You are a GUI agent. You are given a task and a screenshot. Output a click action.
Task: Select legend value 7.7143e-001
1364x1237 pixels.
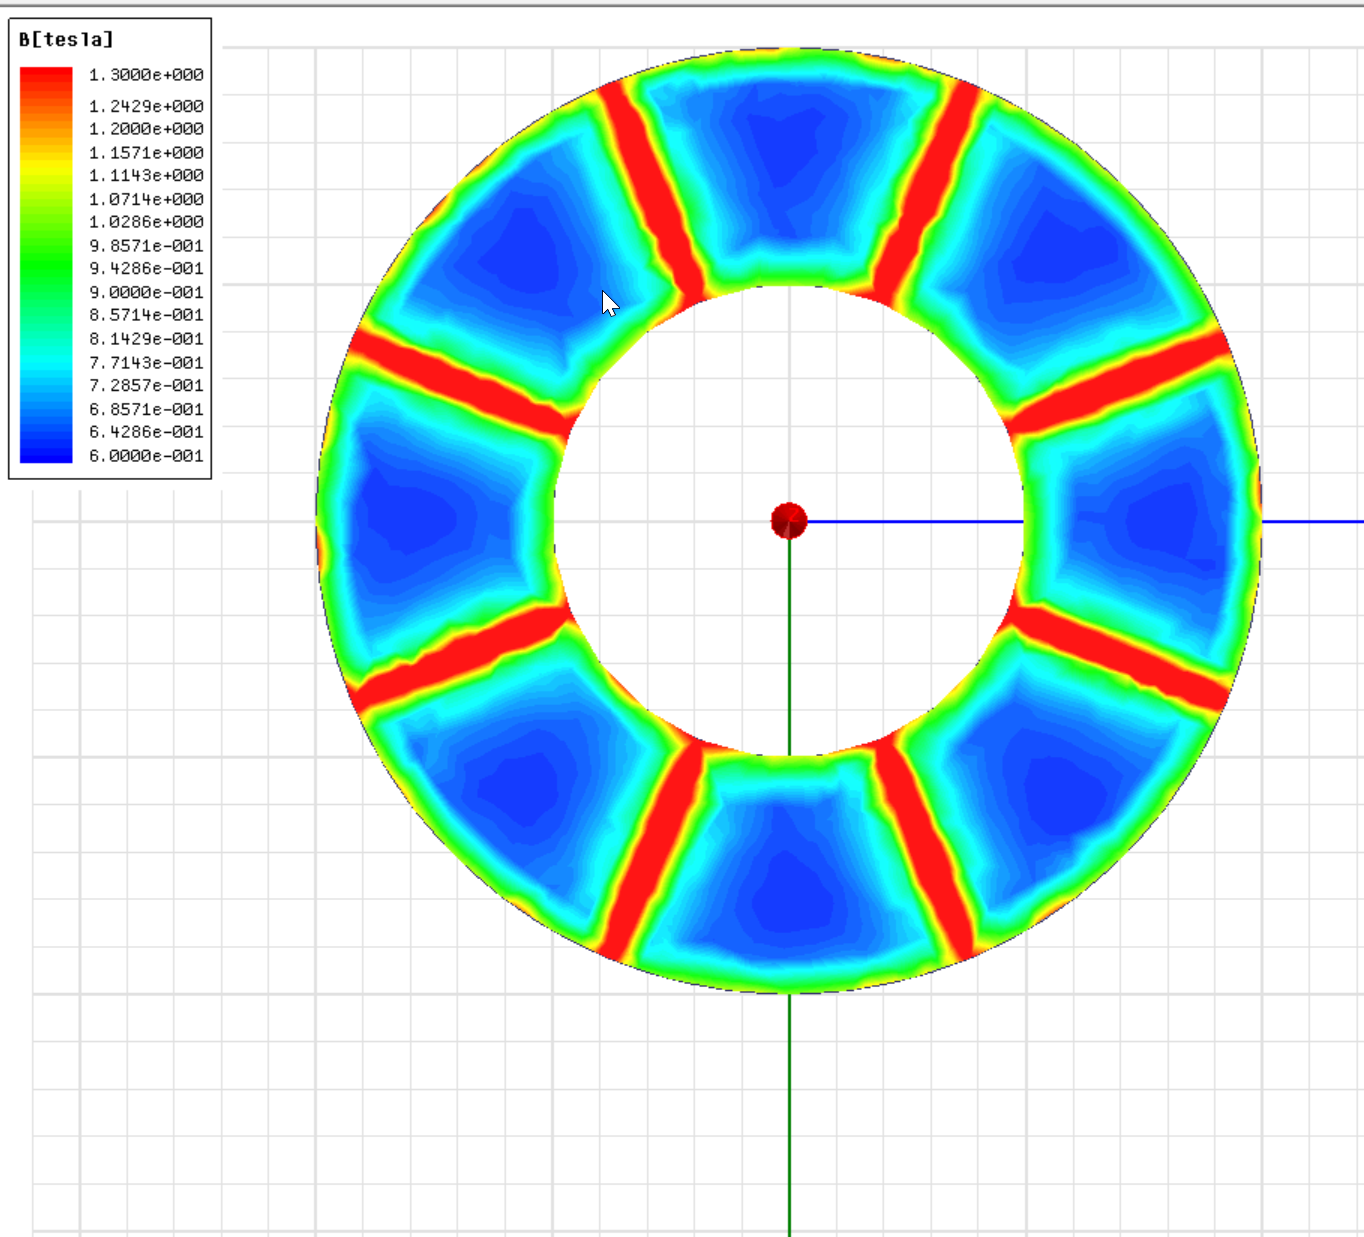(x=146, y=362)
